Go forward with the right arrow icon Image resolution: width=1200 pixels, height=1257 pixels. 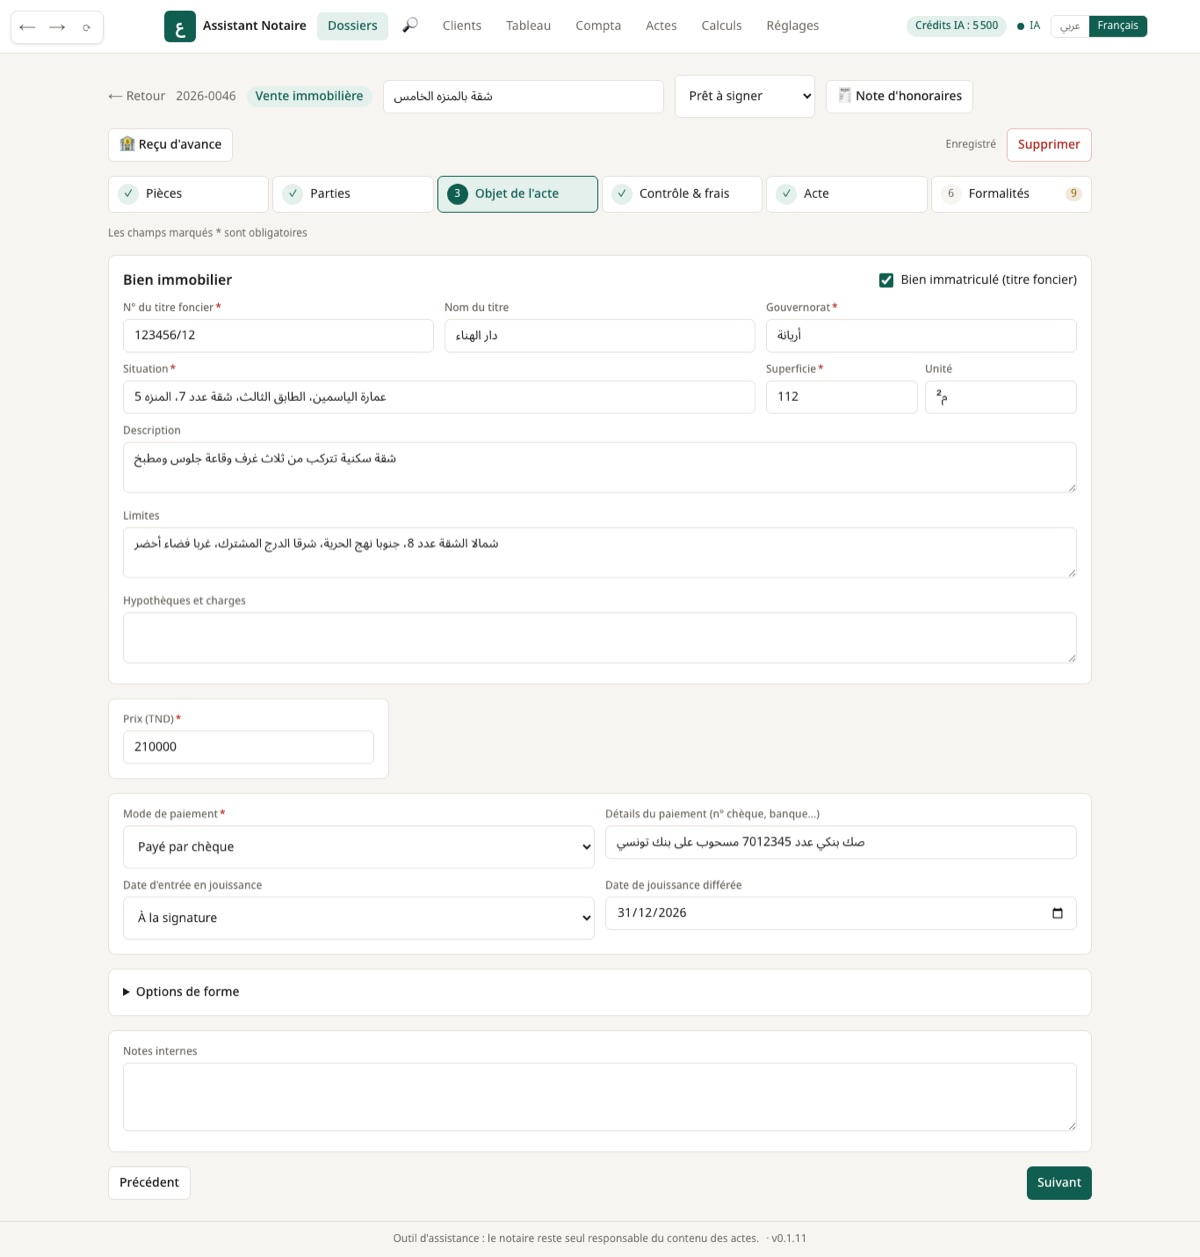57,27
